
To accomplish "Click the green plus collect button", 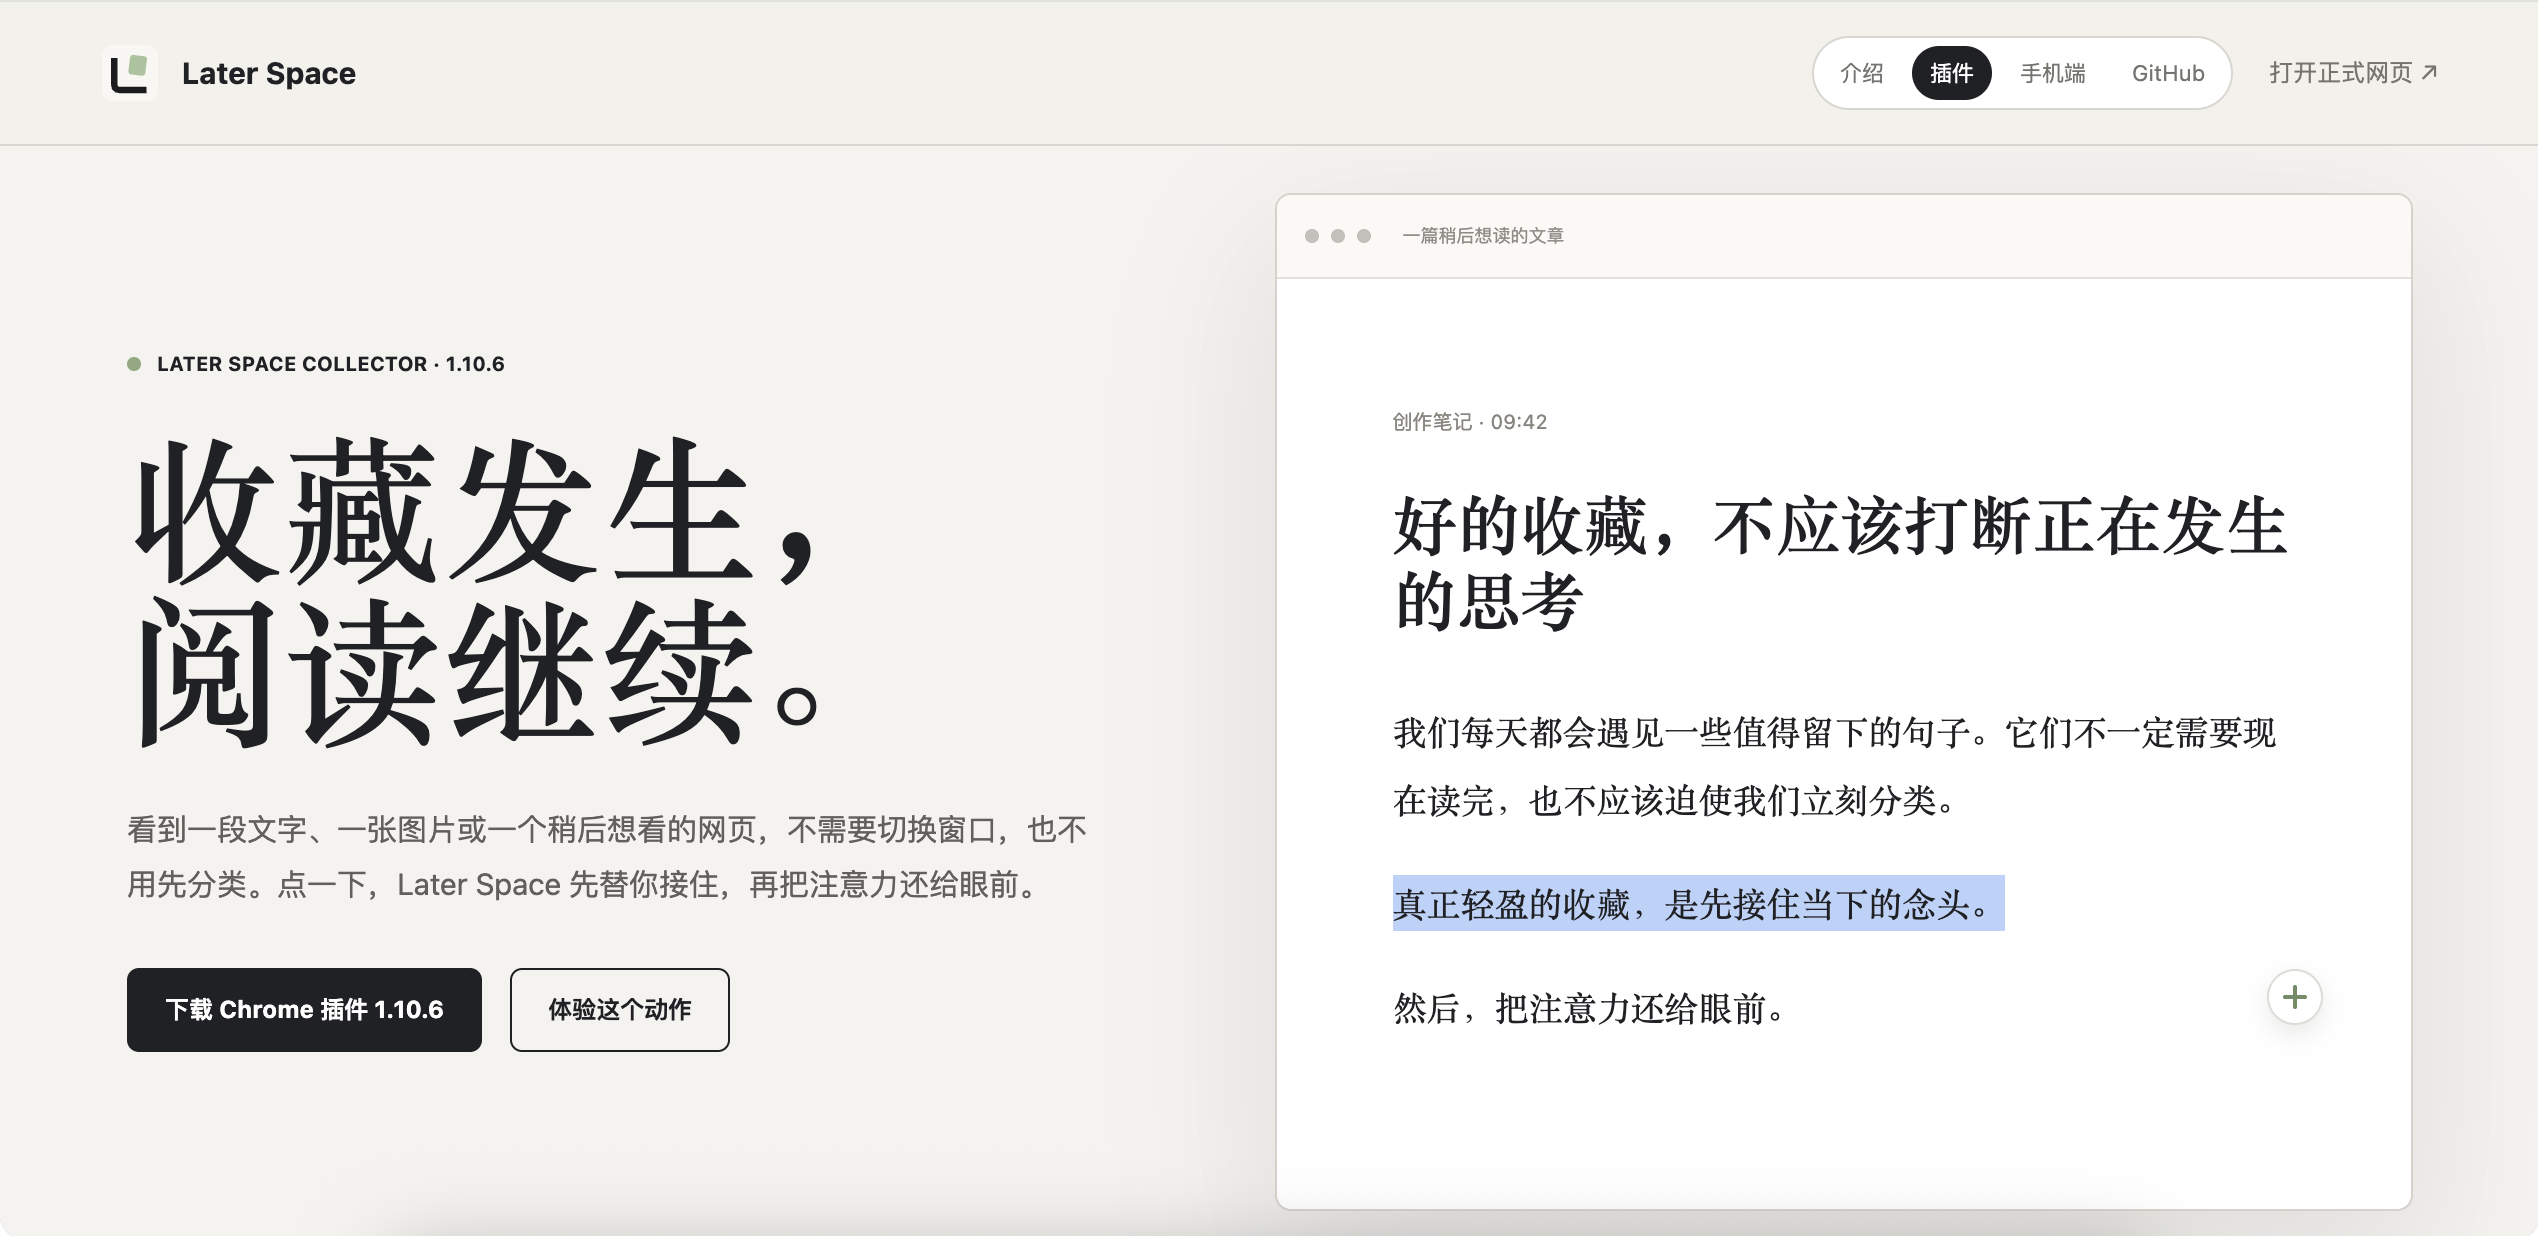I will click(2294, 997).
